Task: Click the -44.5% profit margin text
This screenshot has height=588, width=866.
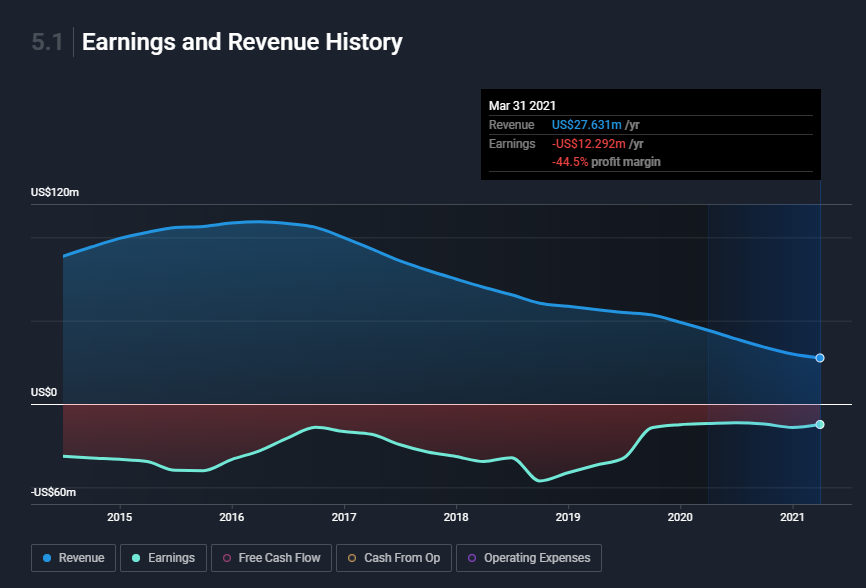Action: pos(606,161)
